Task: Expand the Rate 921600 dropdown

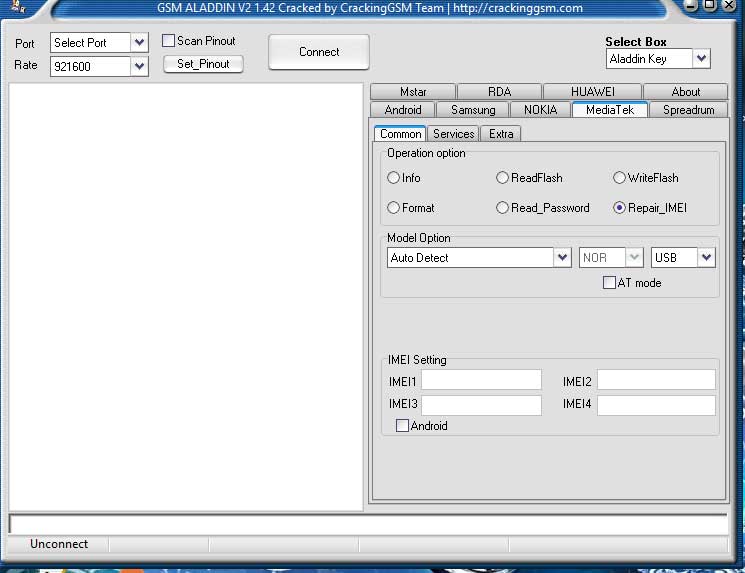Action: (x=139, y=66)
